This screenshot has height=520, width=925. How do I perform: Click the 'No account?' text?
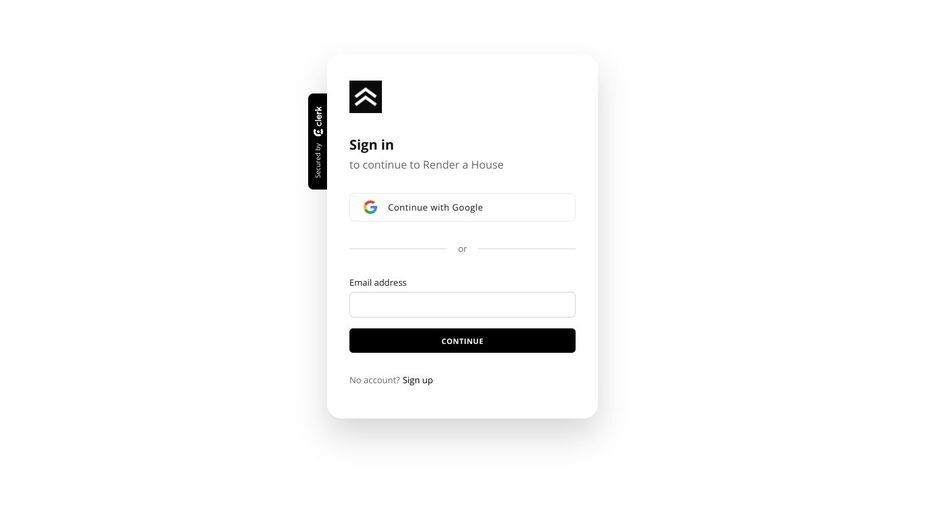[375, 380]
